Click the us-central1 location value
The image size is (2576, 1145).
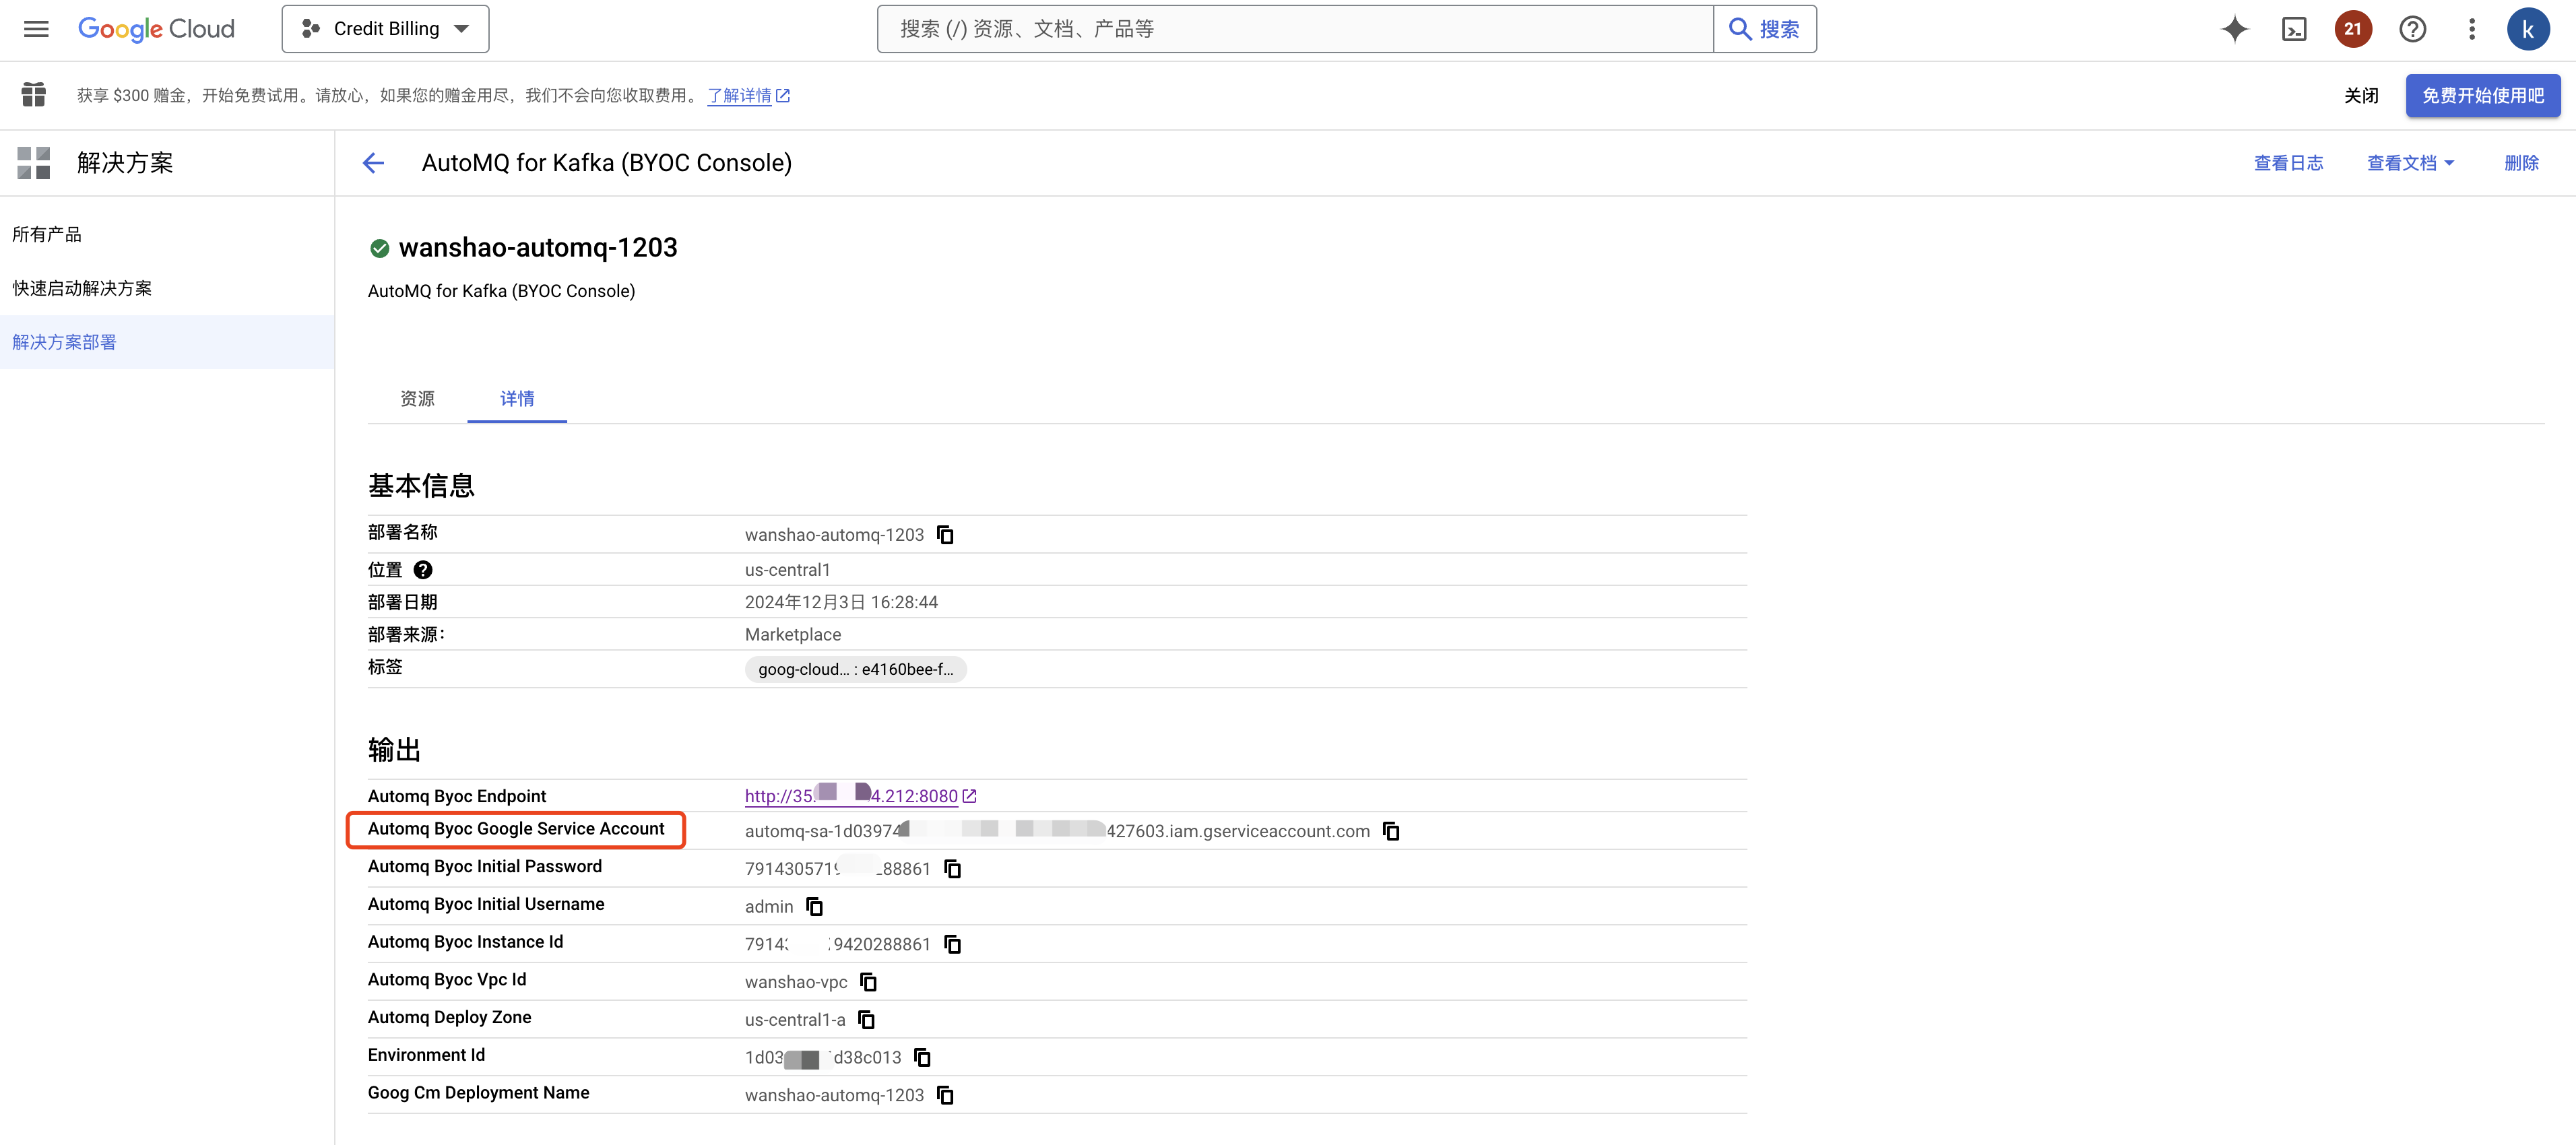click(787, 570)
